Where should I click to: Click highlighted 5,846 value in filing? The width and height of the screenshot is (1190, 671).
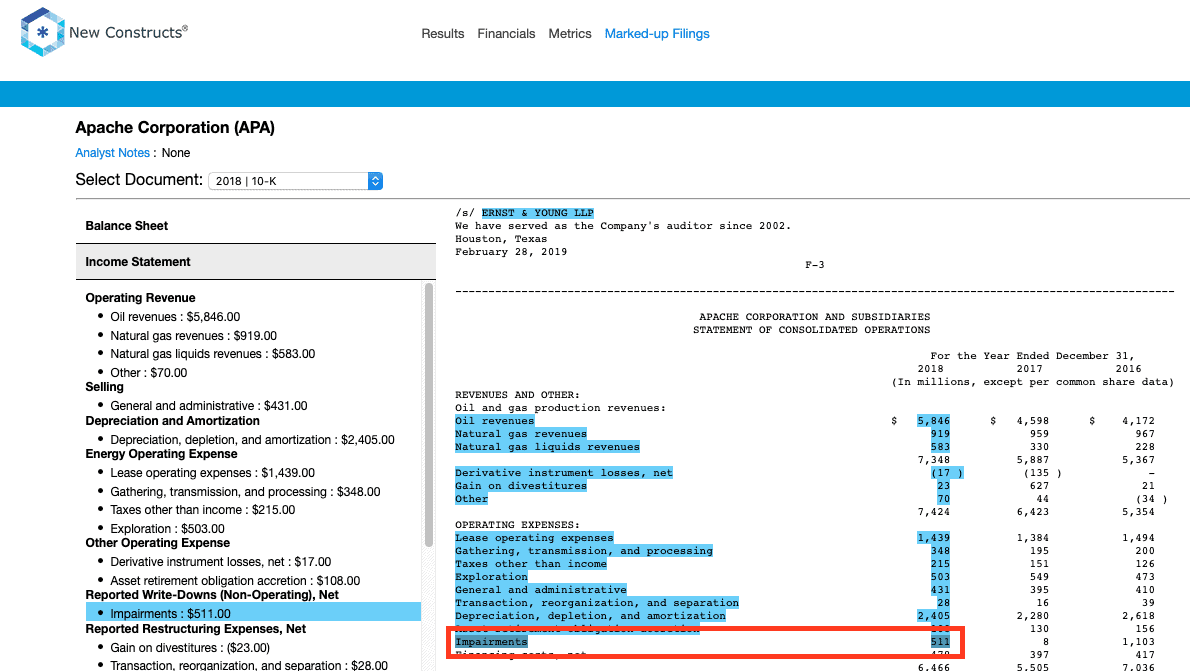point(933,421)
